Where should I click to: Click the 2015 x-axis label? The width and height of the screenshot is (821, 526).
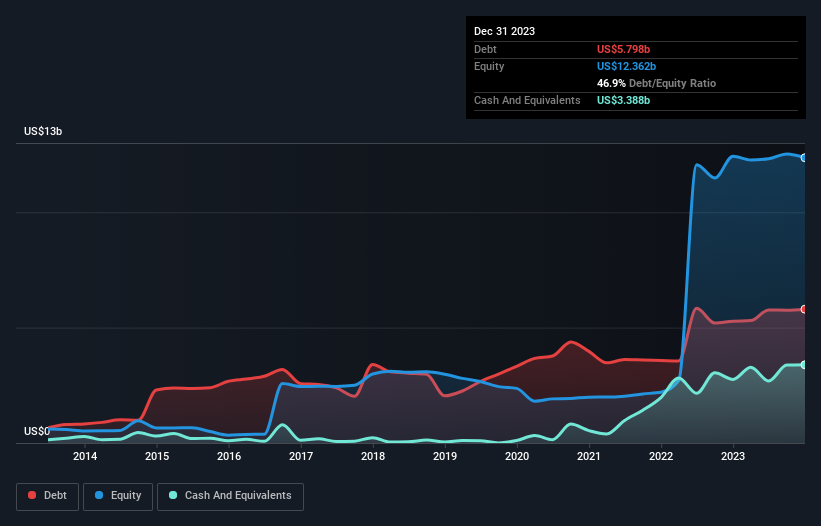click(157, 456)
